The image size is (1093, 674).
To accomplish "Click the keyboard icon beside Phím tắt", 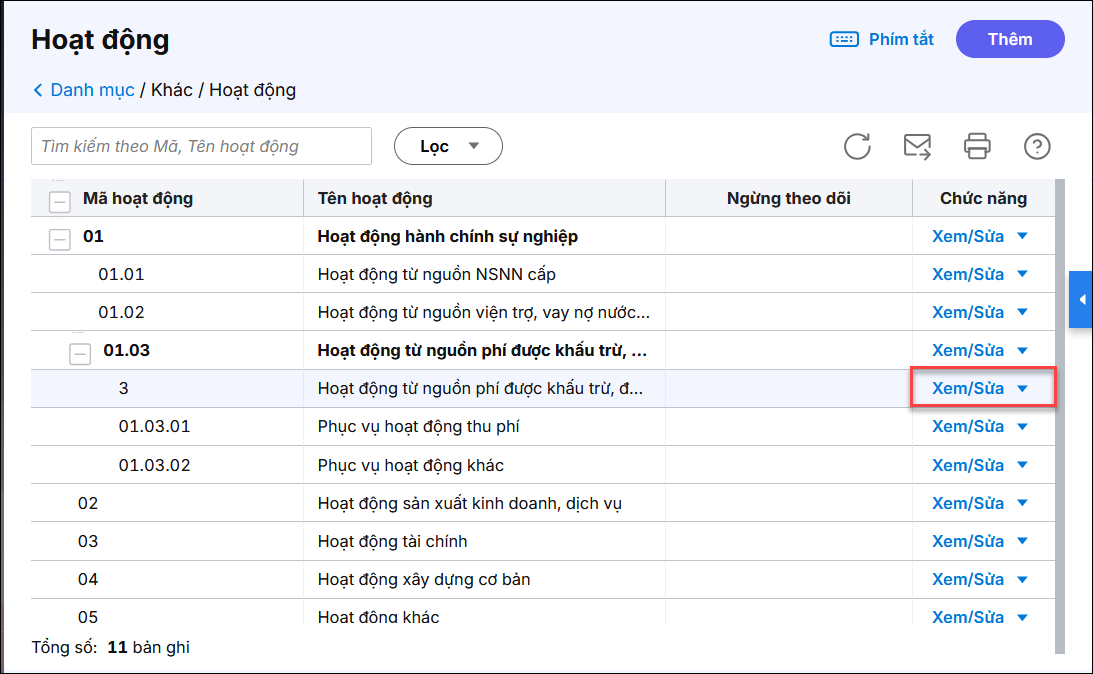I will [x=844, y=39].
